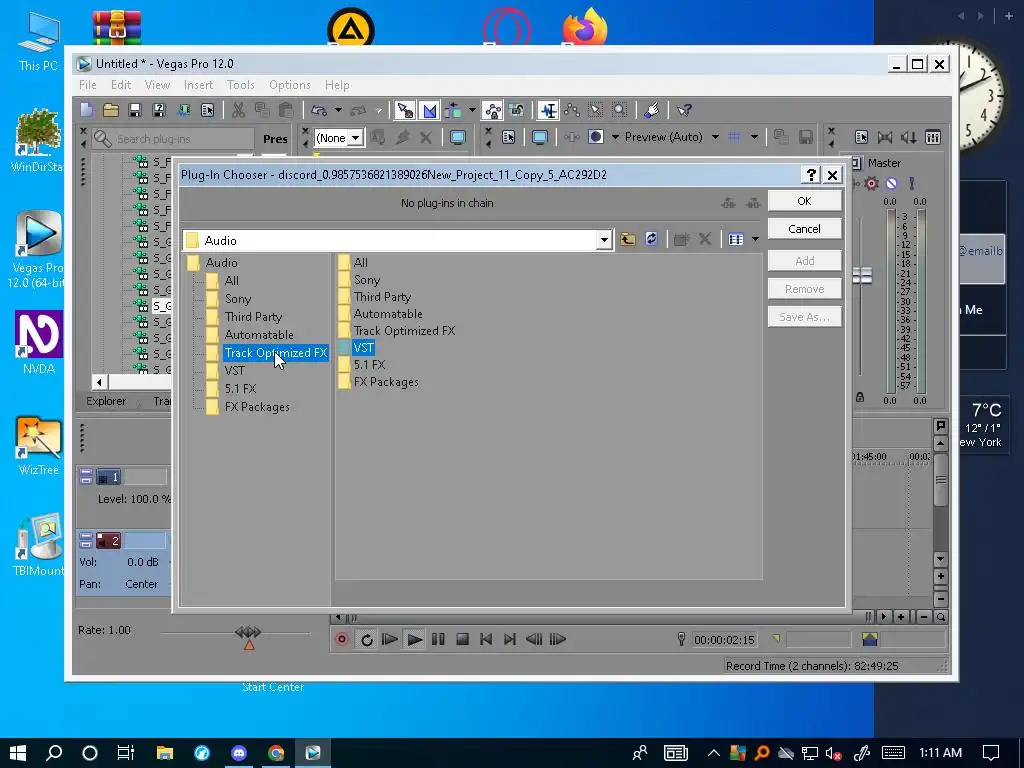Click Cancel in the Plug-In Chooser
The width and height of the screenshot is (1024, 768).
tap(805, 229)
